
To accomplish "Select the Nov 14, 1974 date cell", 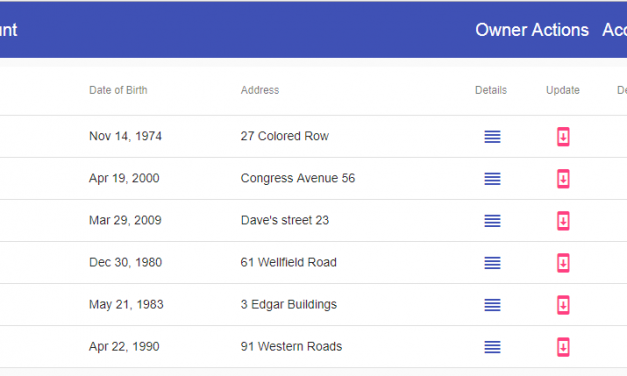I will click(x=125, y=136).
